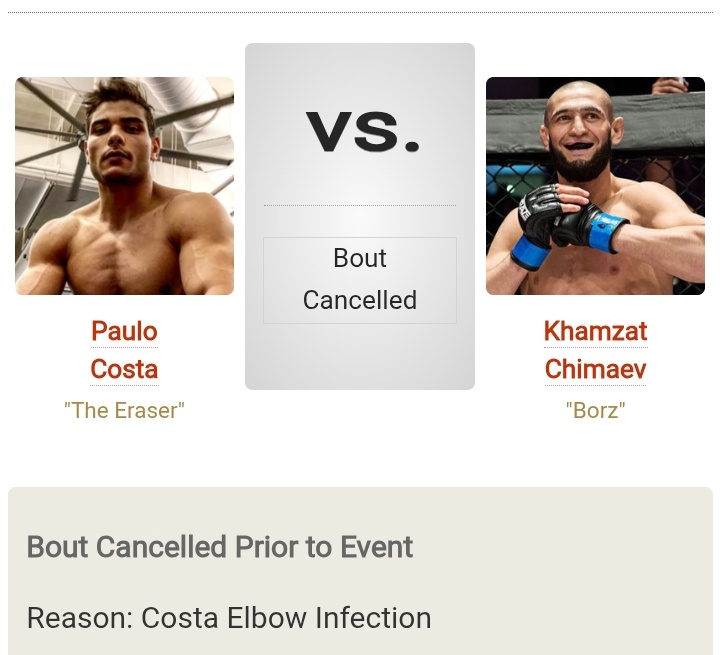
Task: Click the dotted divider below "VS."
Action: [x=360, y=205]
